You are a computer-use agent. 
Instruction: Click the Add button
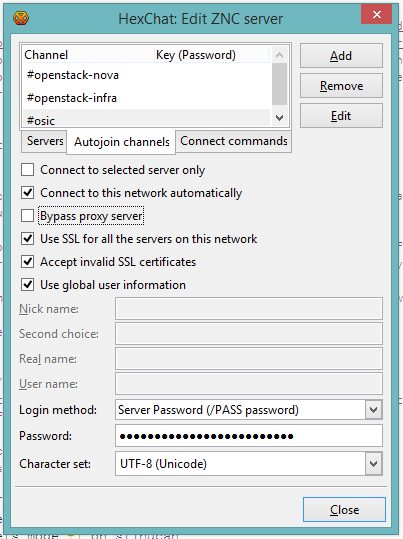tap(341, 56)
